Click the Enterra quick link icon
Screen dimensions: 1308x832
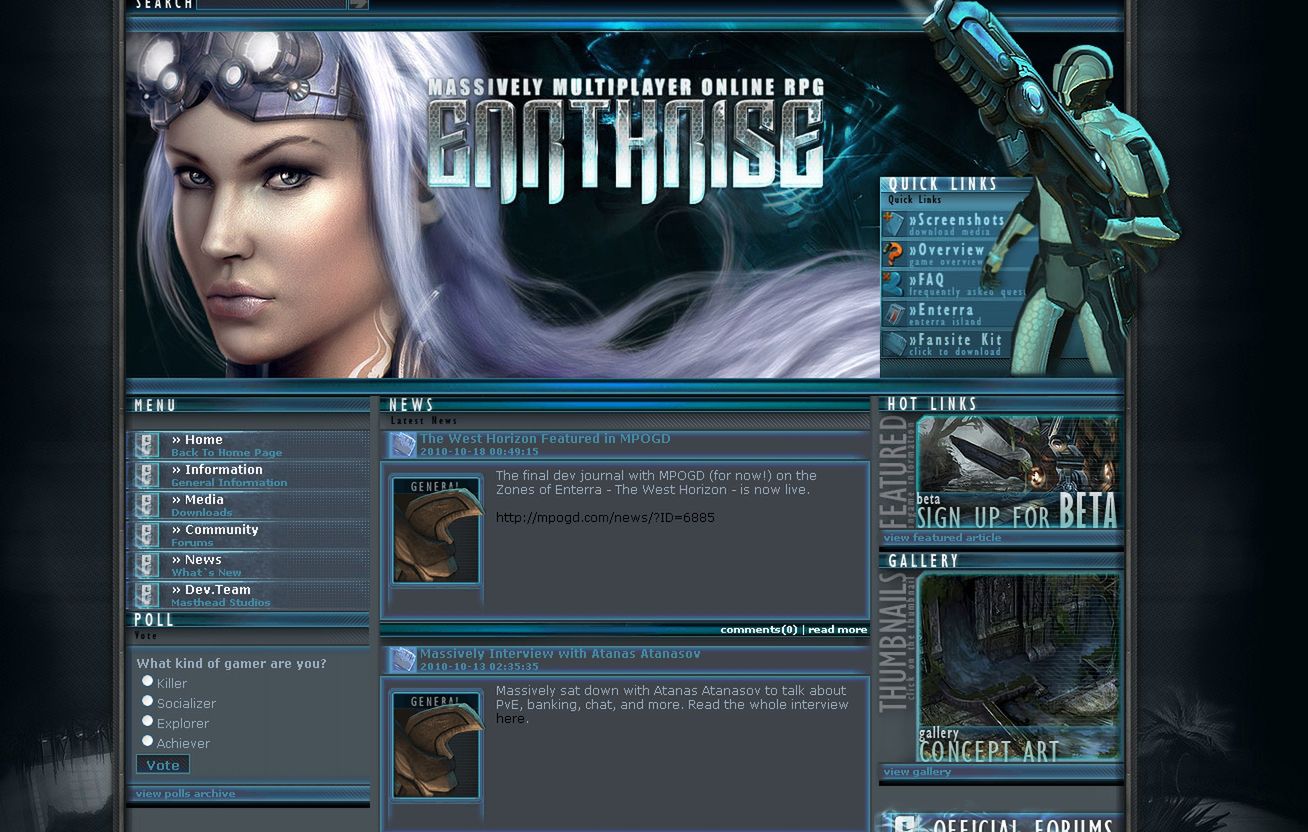(x=893, y=314)
